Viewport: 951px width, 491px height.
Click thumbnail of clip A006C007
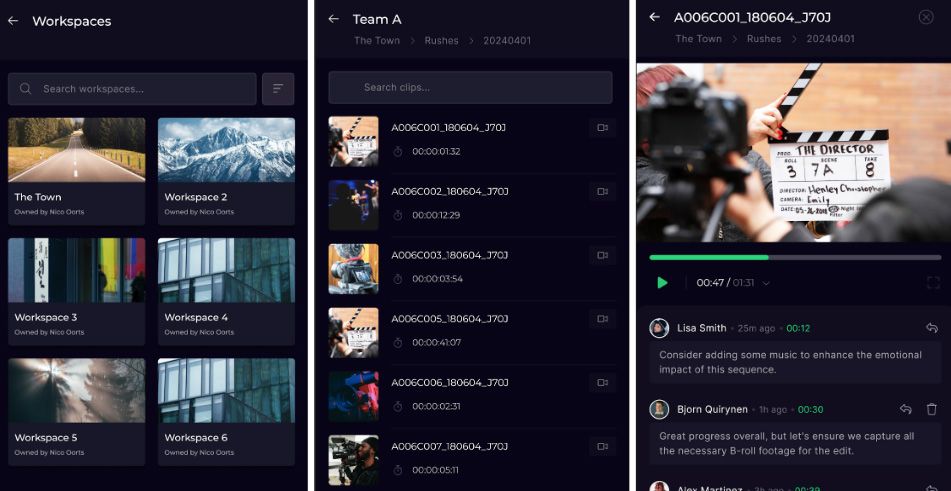pos(354,460)
